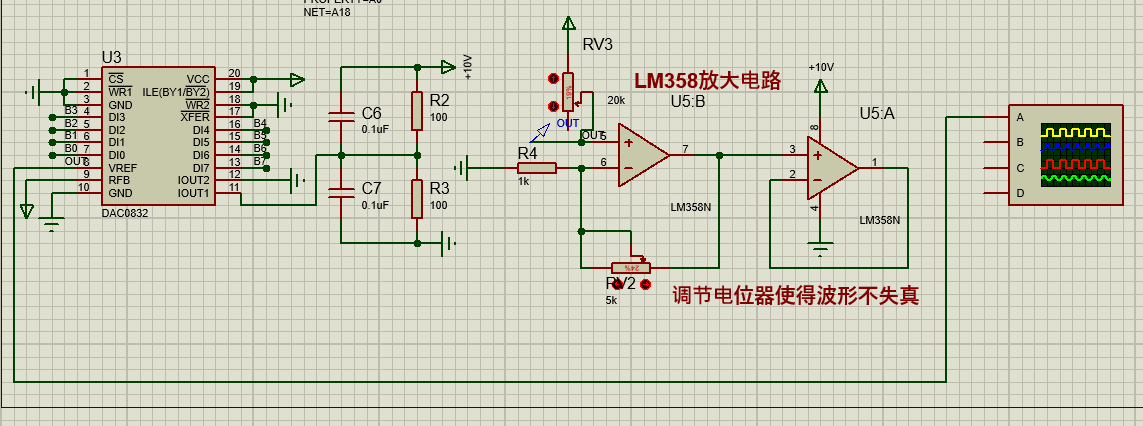The width and height of the screenshot is (1143, 426).
Task: Click the 'VREF' pin name on DAC0832
Action: 122,168
